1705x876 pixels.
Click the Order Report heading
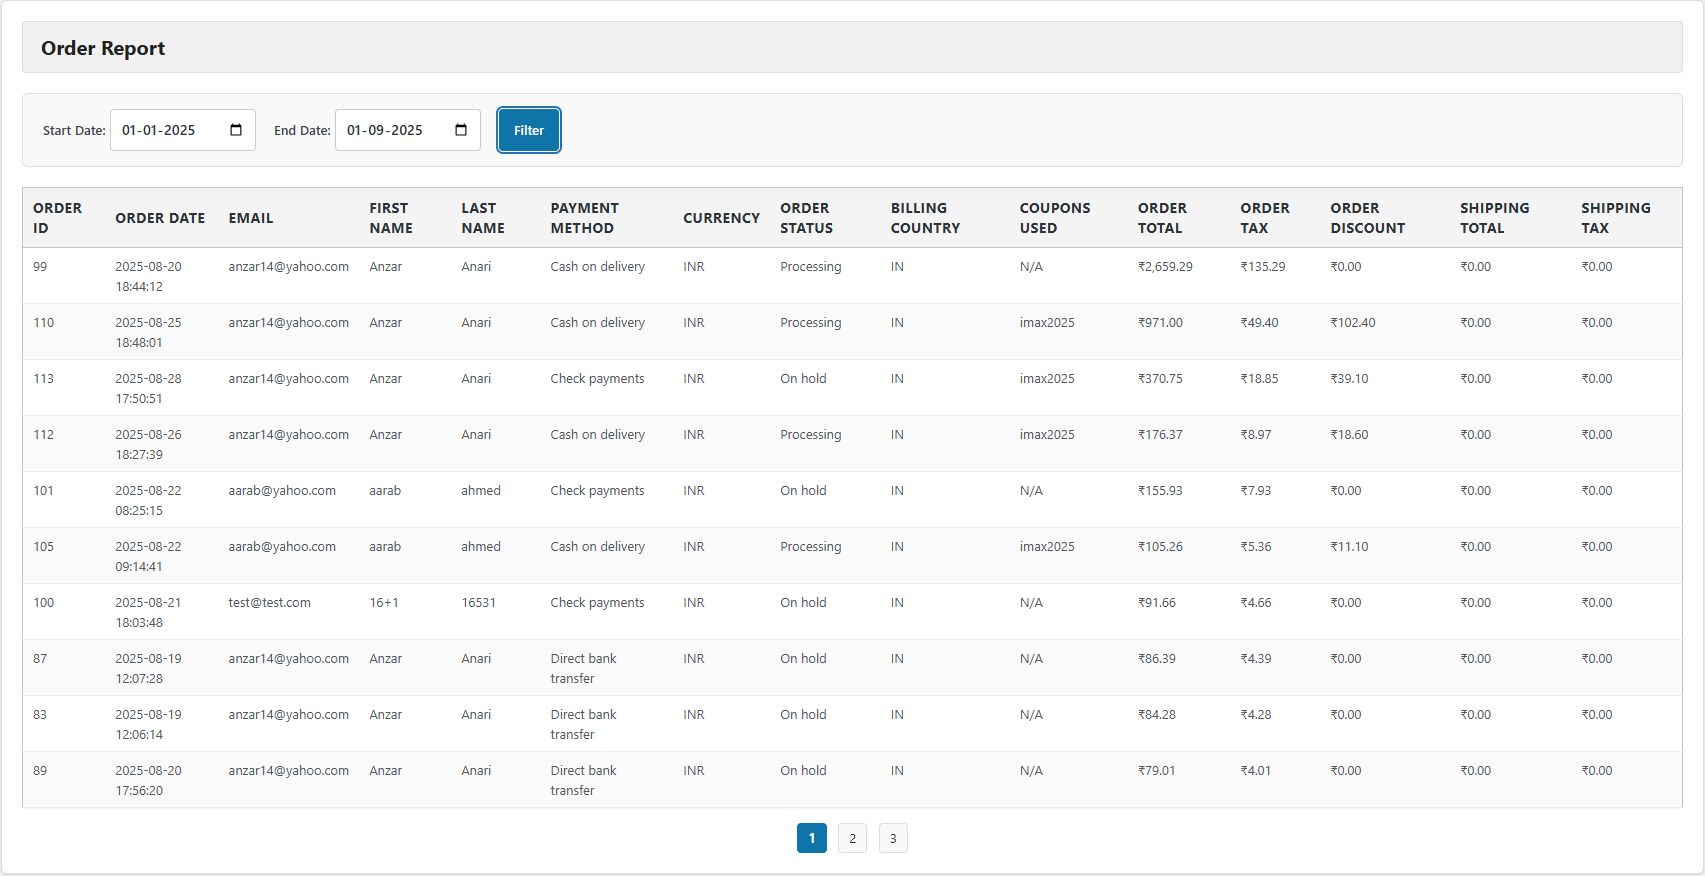(103, 48)
